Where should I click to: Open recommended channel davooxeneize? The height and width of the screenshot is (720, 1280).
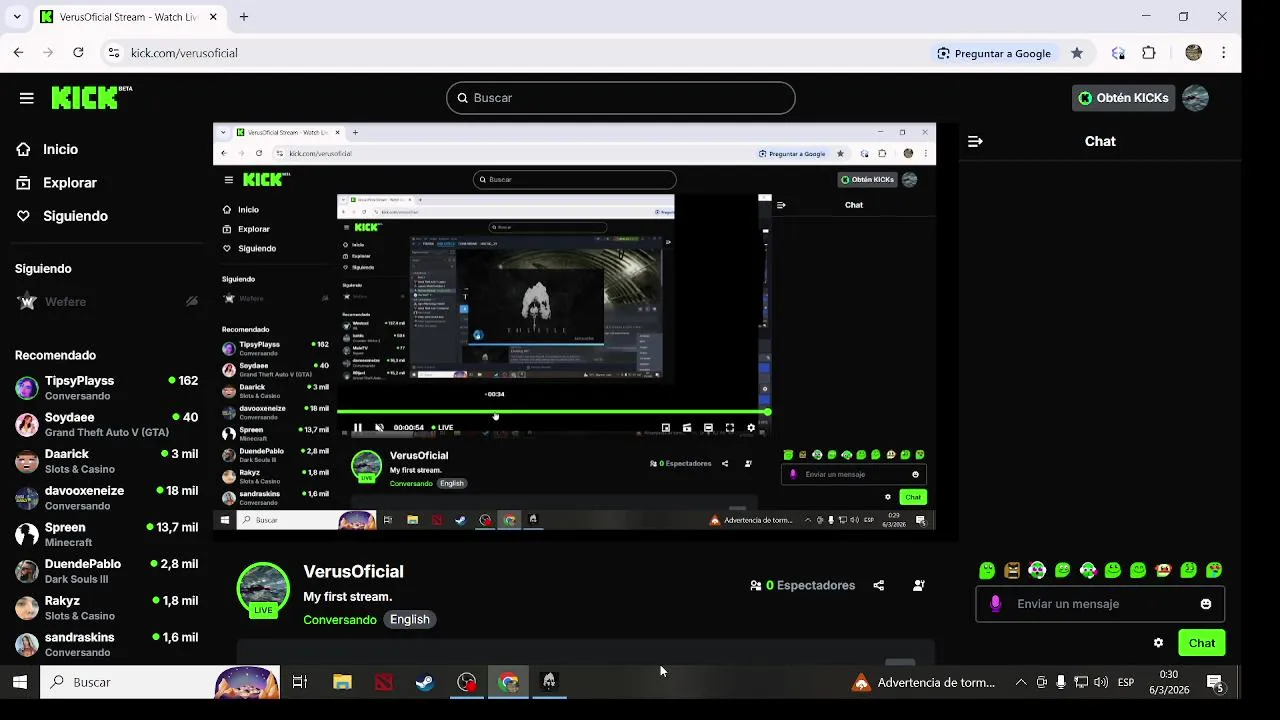pos(106,498)
